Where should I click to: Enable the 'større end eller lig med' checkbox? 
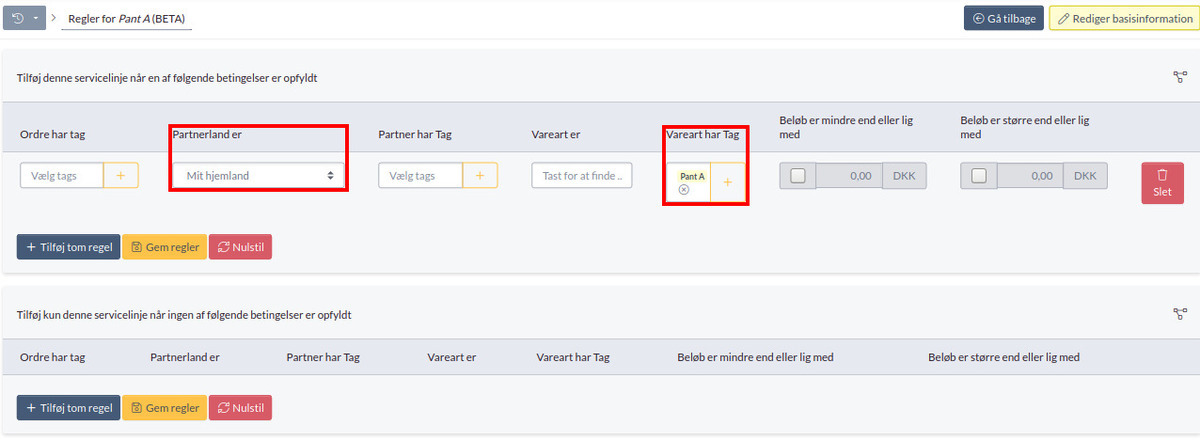coord(978,176)
